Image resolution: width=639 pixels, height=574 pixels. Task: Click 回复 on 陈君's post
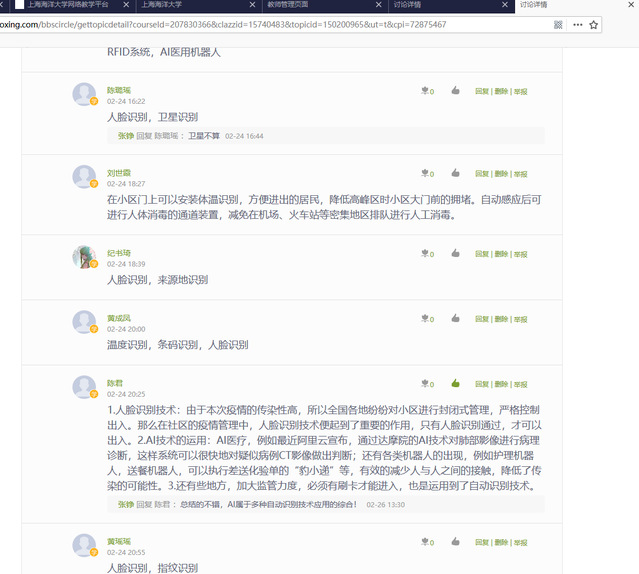pyautogui.click(x=482, y=383)
